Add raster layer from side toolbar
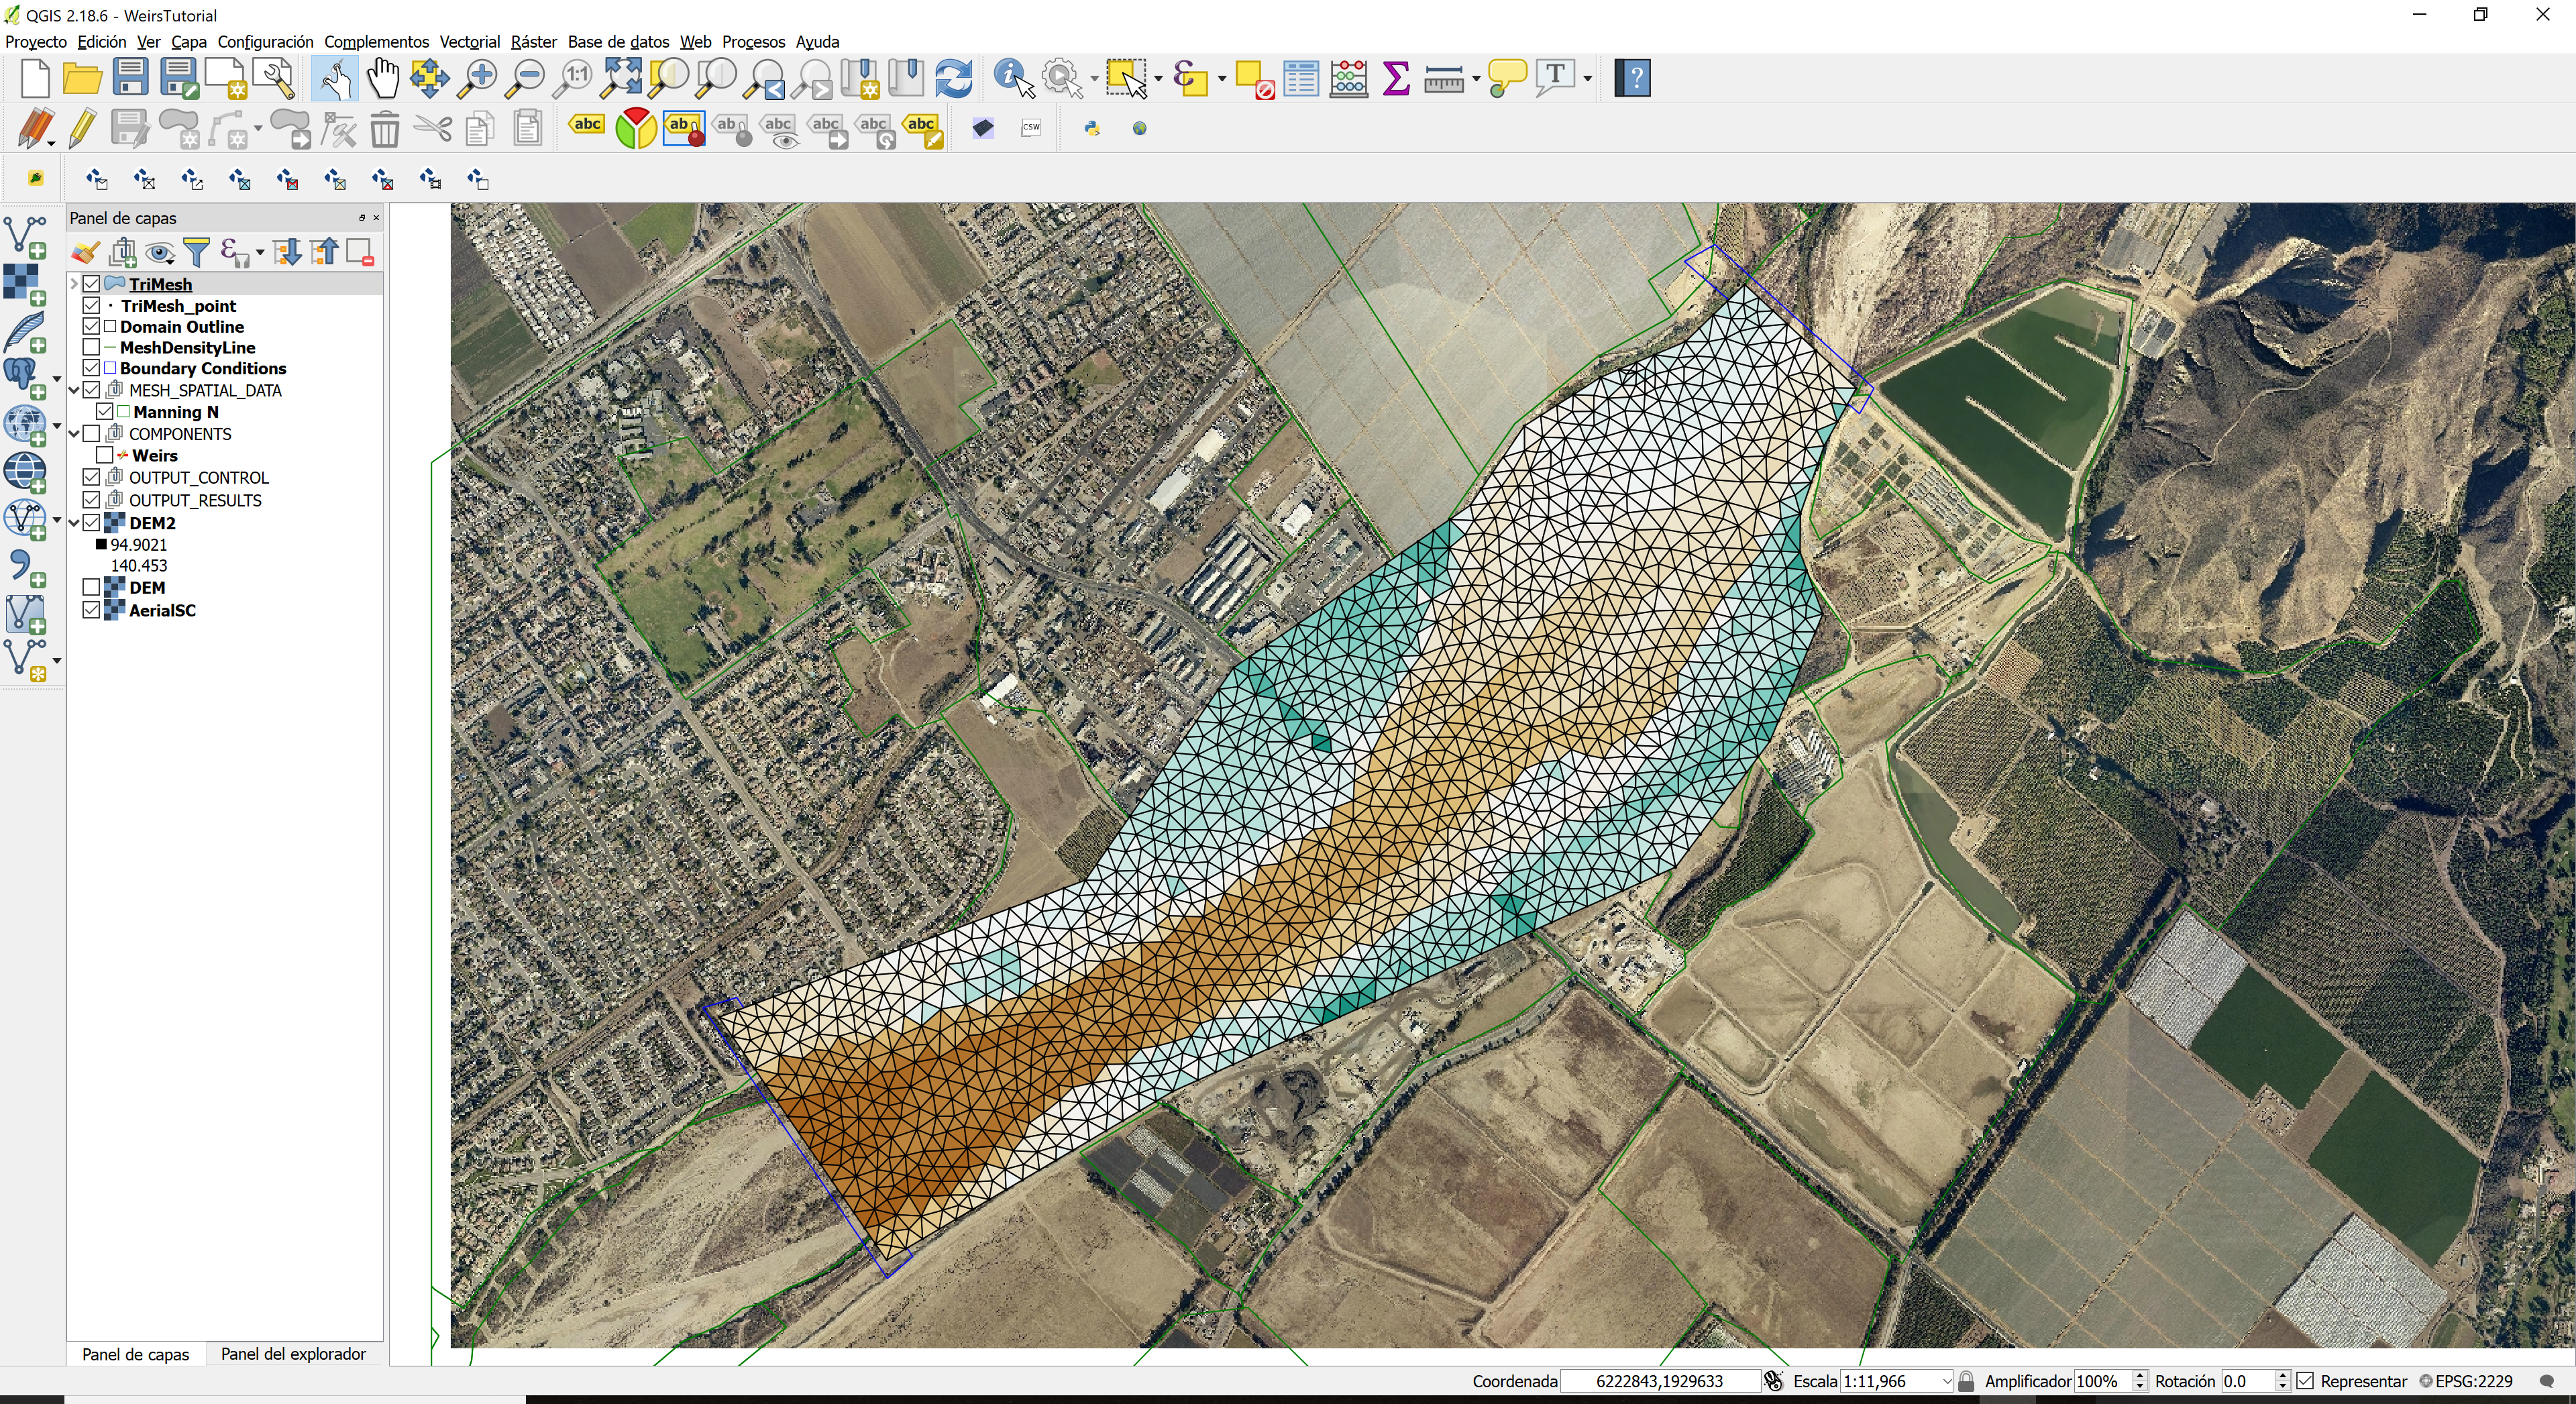2576x1404 pixels. [x=26, y=284]
